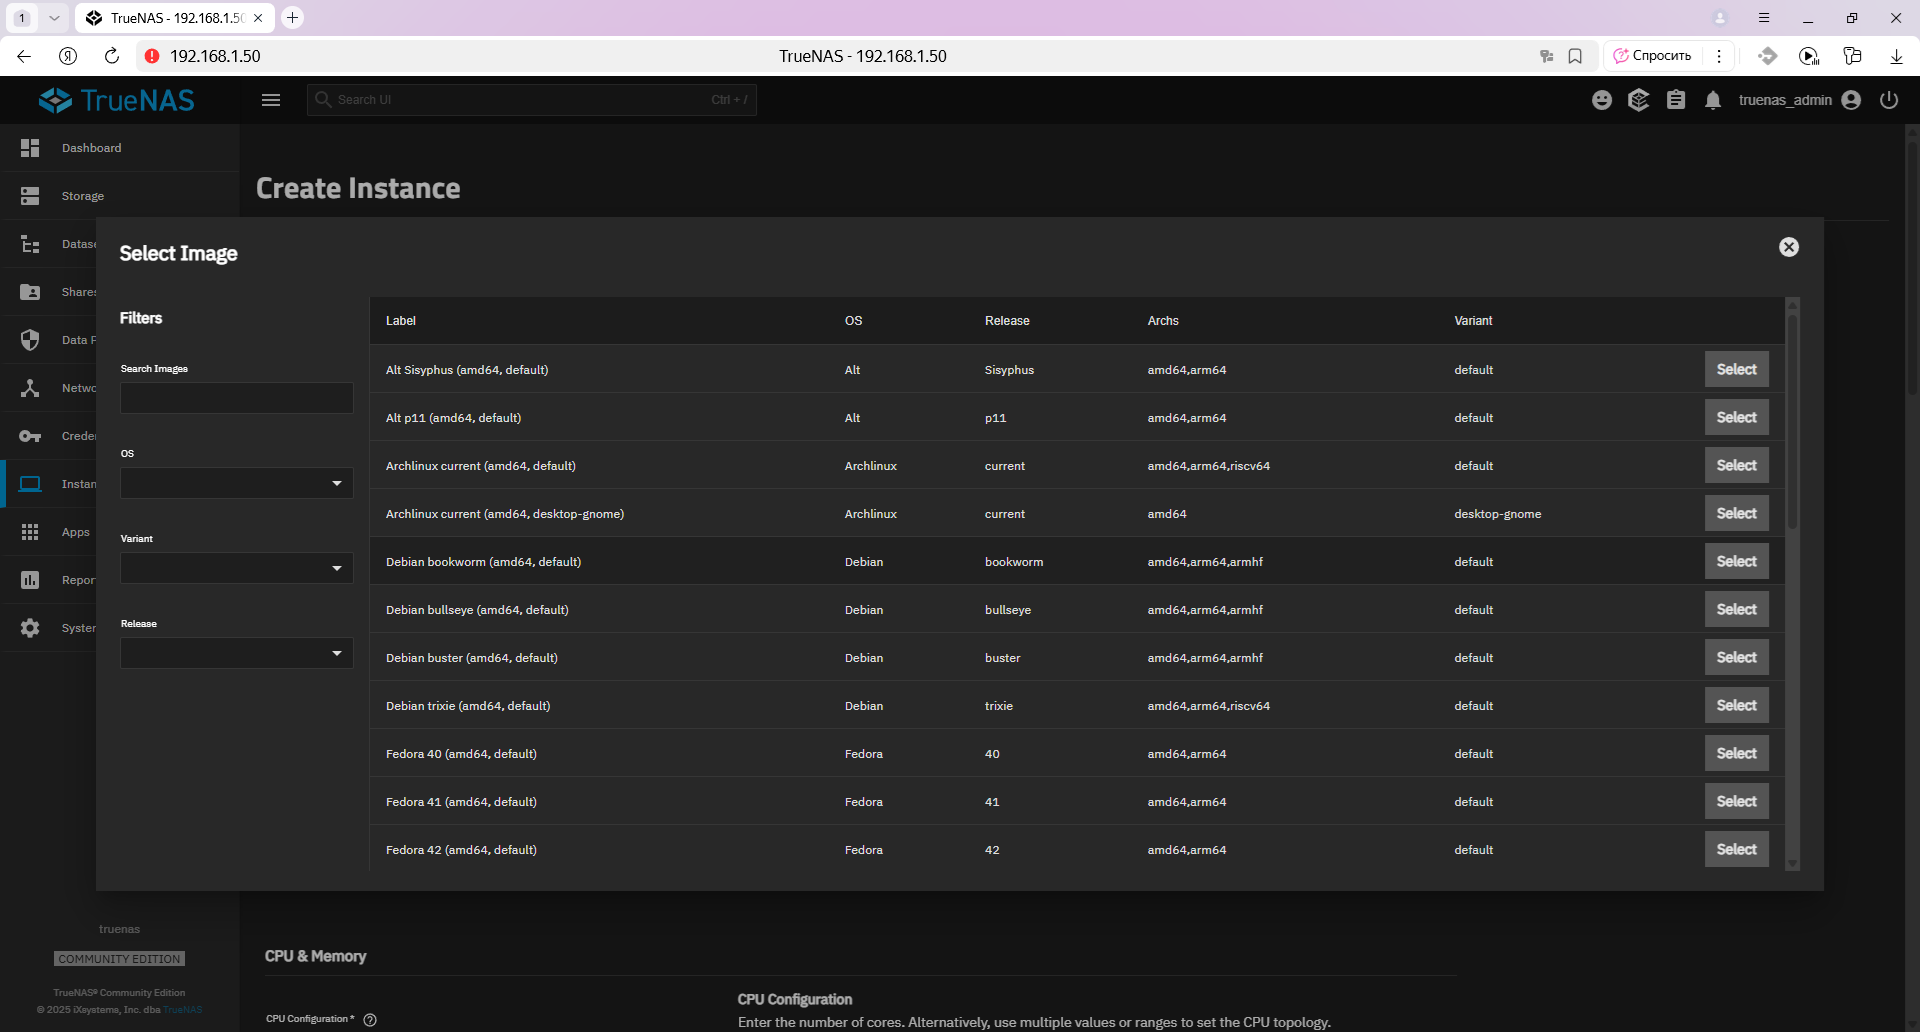Viewport: 1920px width, 1032px height.
Task: Open the Release filter dropdown
Action: [237, 653]
